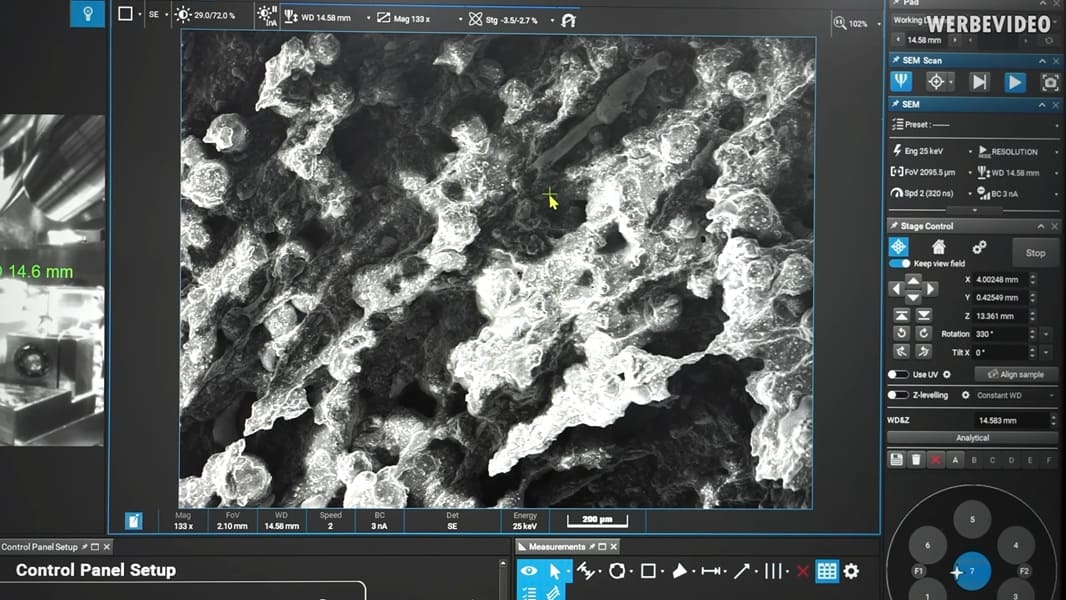Collapse the SEM Scan panel
This screenshot has width=1066, height=600.
coord(1042,60)
